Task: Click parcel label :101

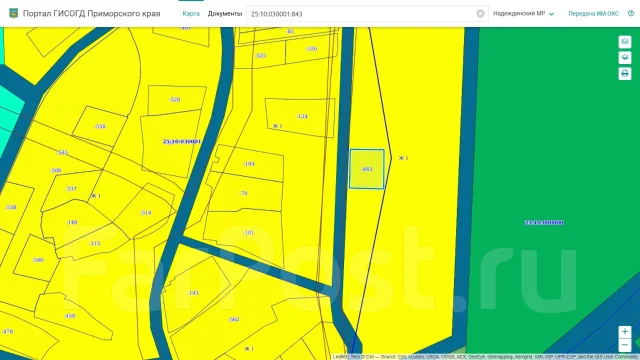Action: pyautogui.click(x=249, y=233)
